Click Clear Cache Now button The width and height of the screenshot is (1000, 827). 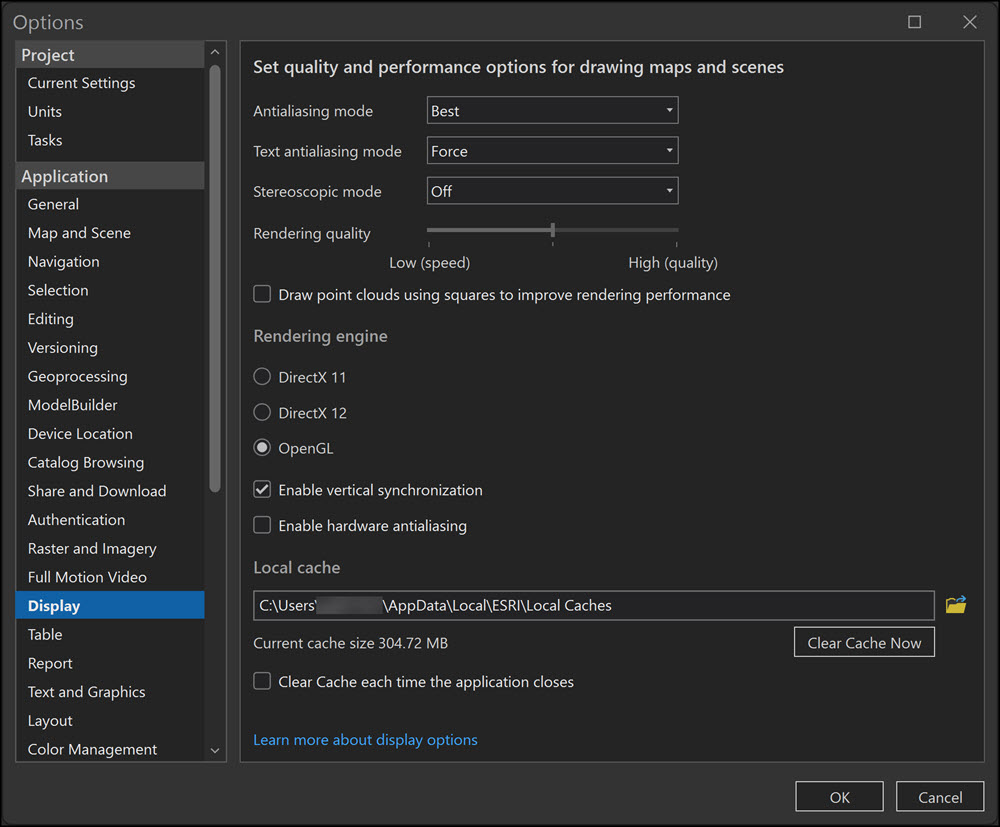(864, 642)
